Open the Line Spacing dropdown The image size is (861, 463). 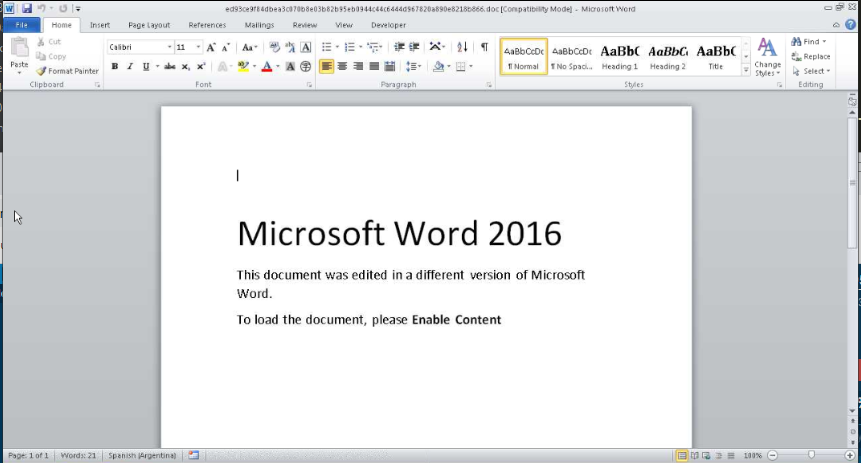[x=413, y=66]
